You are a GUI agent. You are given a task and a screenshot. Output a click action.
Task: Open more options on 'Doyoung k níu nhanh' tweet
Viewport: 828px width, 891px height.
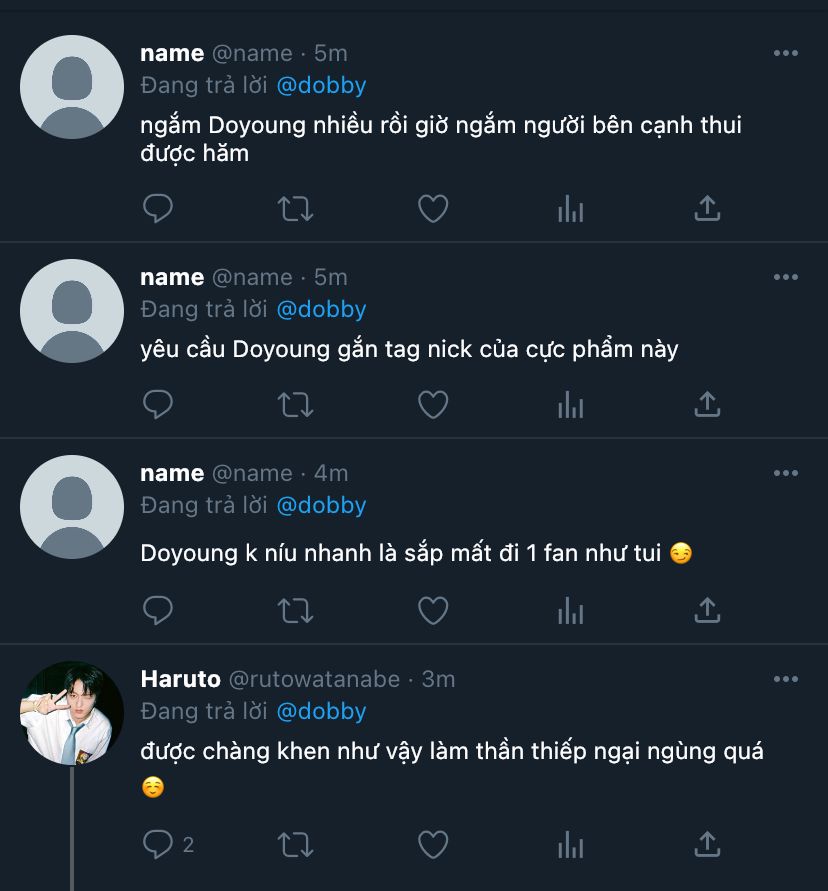786,473
